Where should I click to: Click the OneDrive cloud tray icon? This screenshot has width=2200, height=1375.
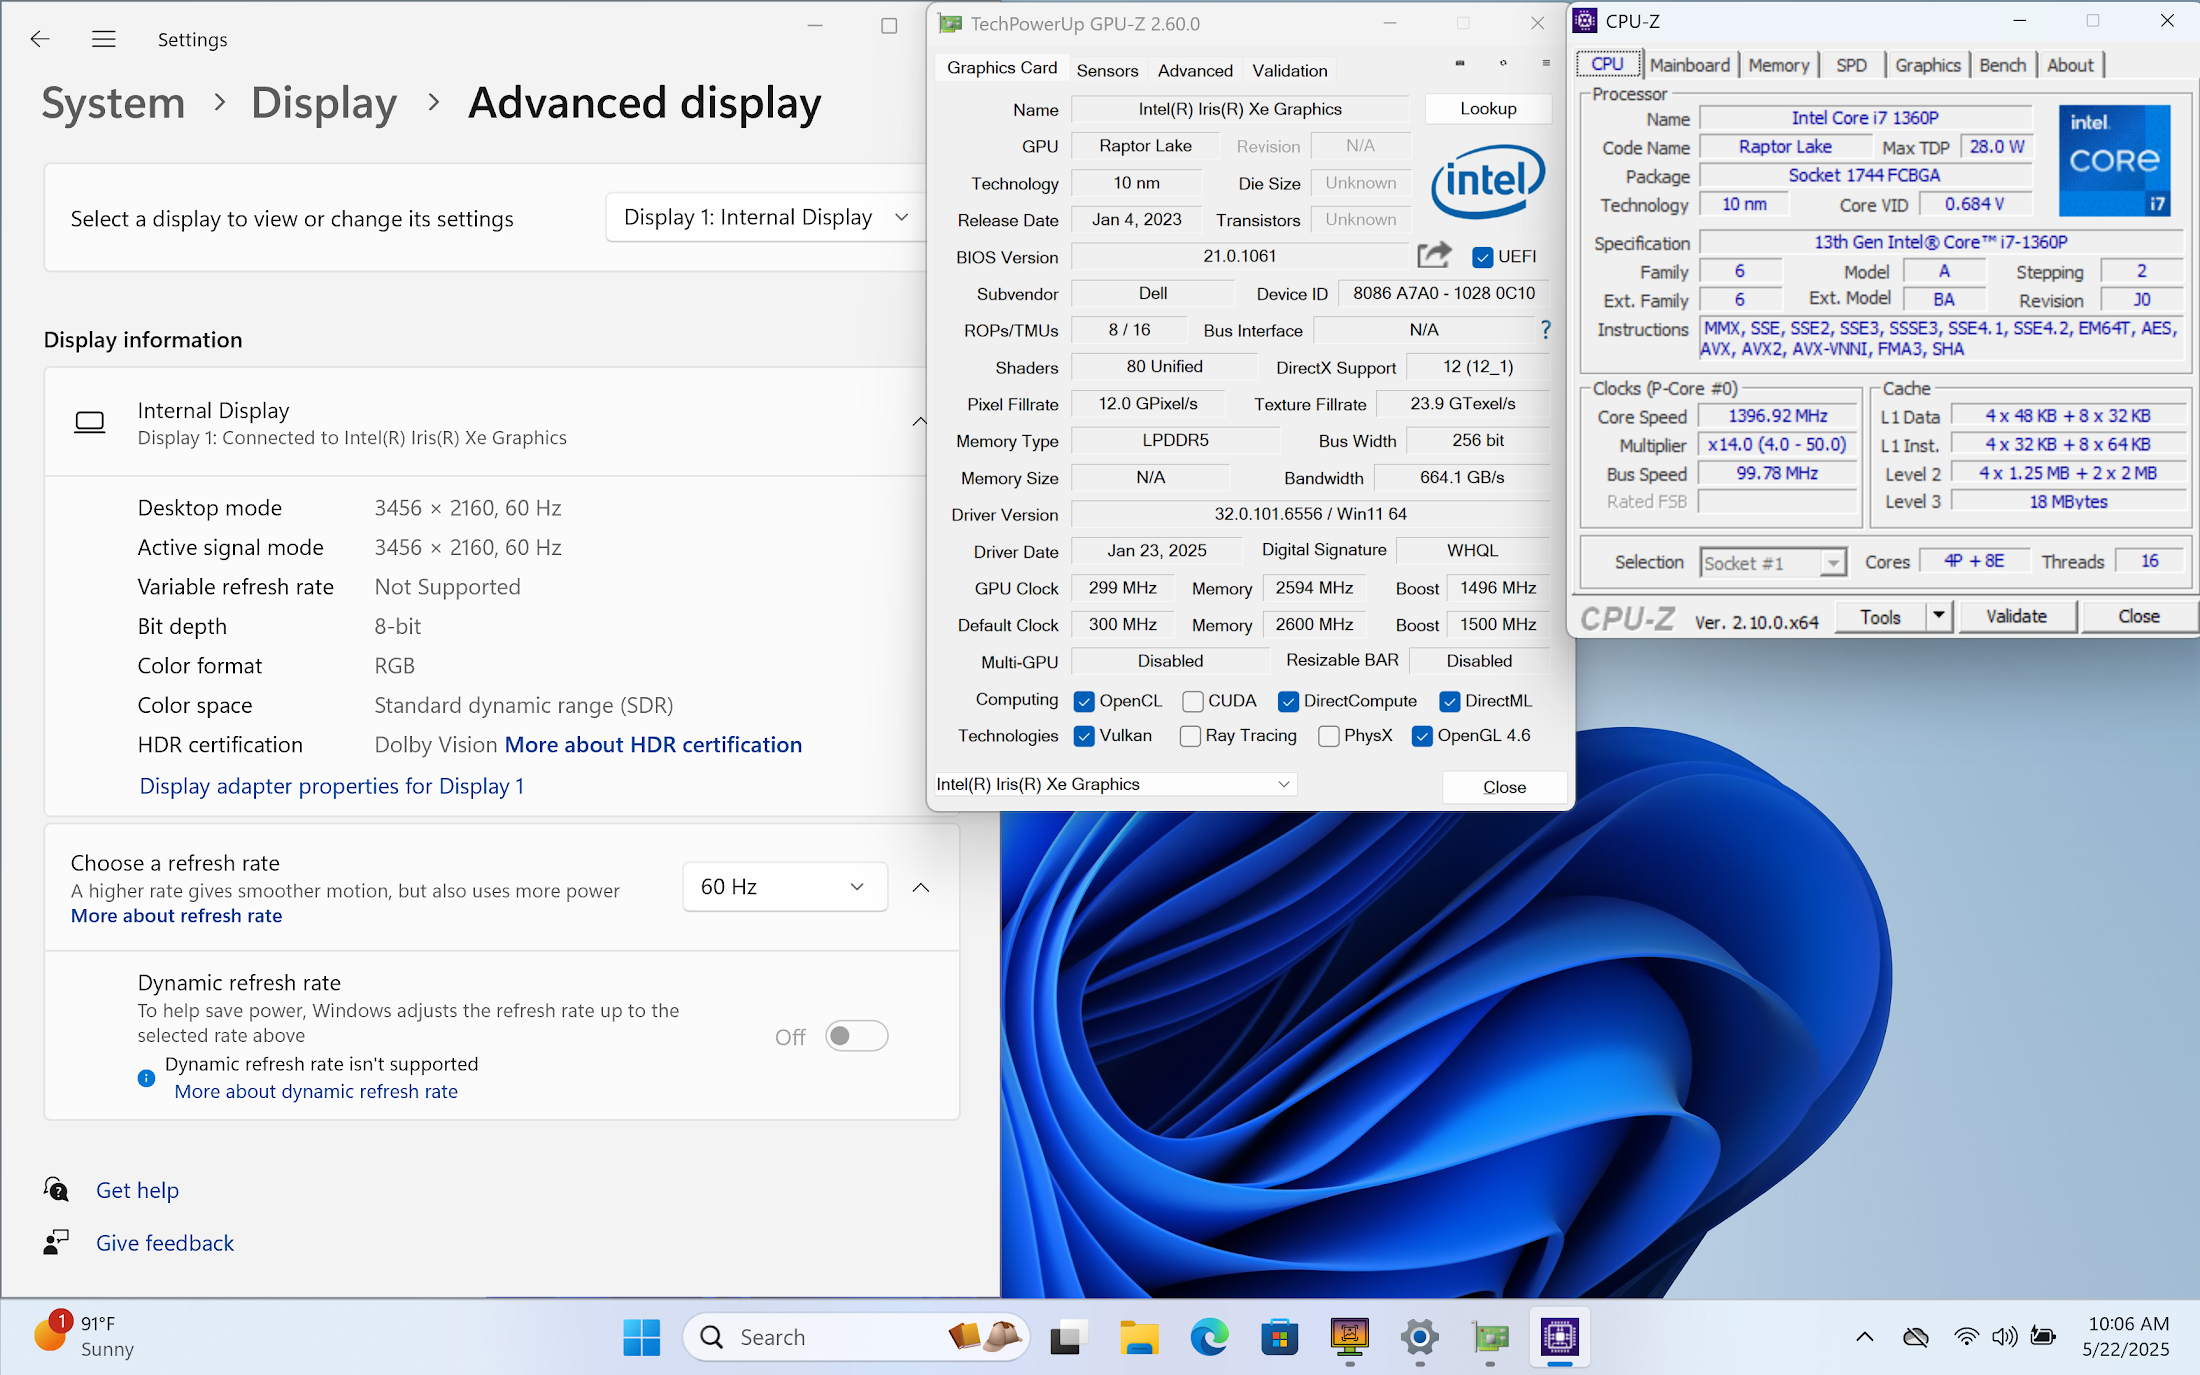coord(1916,1337)
